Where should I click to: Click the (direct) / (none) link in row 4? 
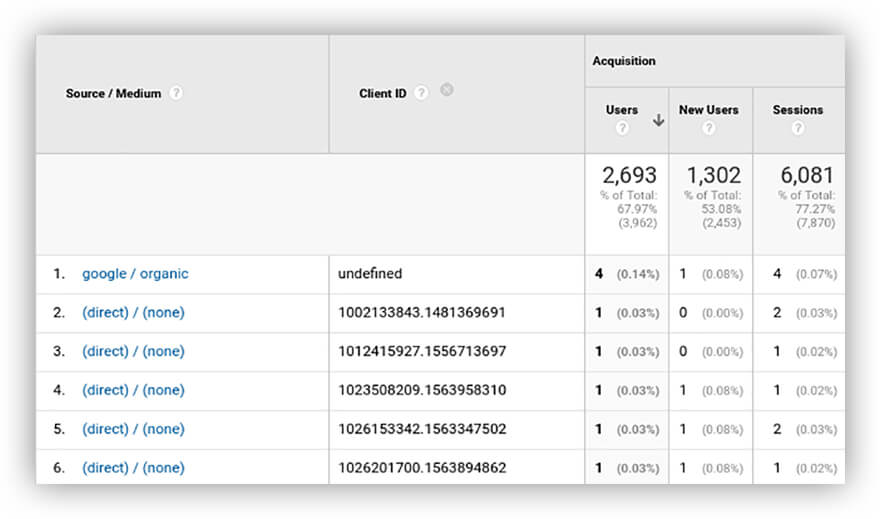133,391
